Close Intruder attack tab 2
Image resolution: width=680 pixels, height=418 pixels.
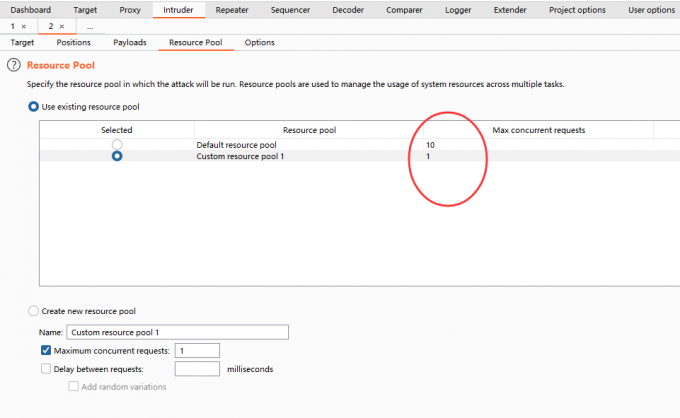(x=62, y=26)
